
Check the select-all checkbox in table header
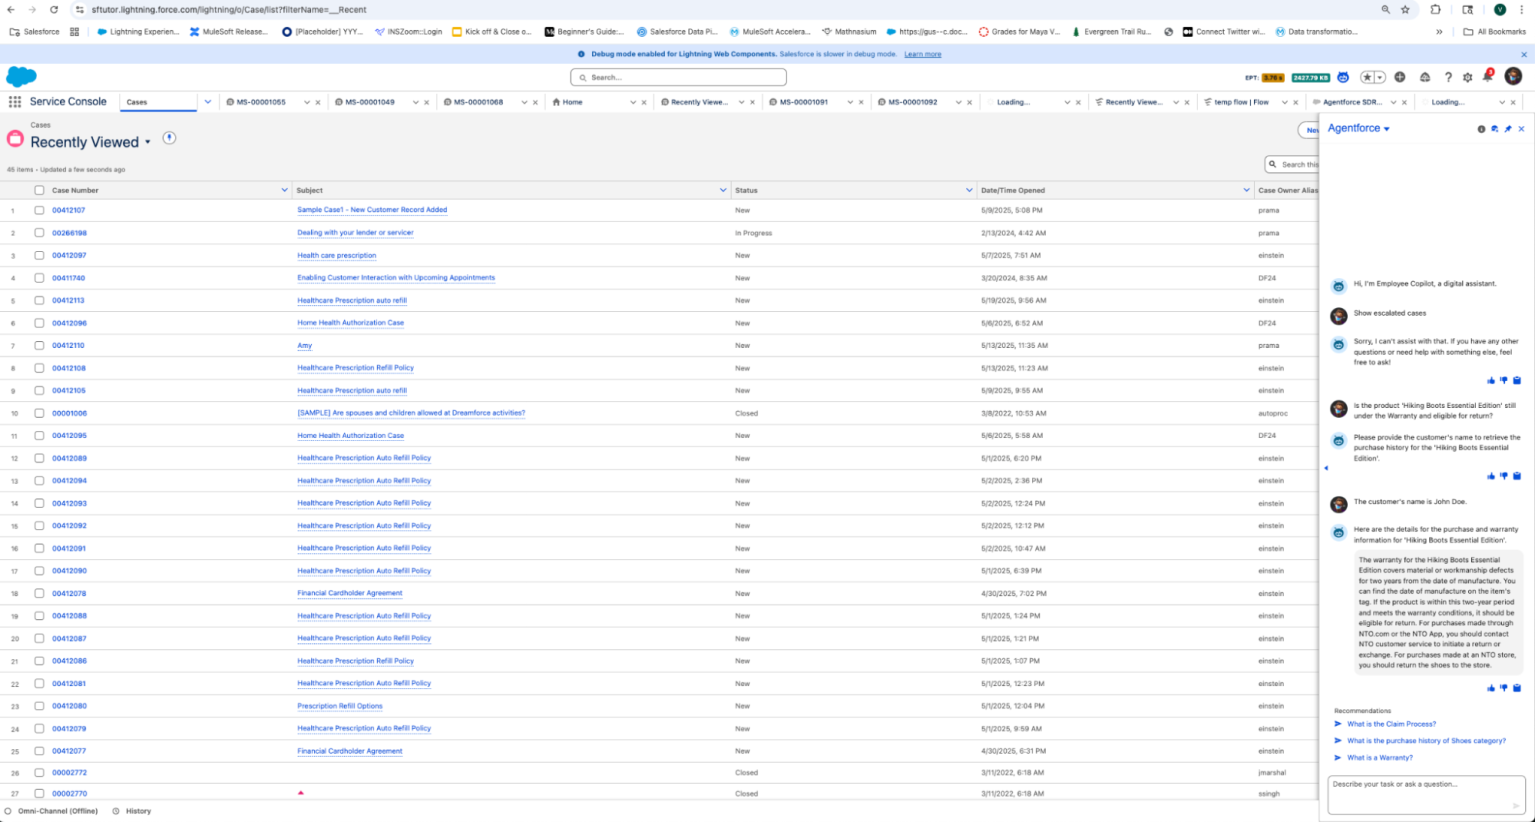click(39, 190)
